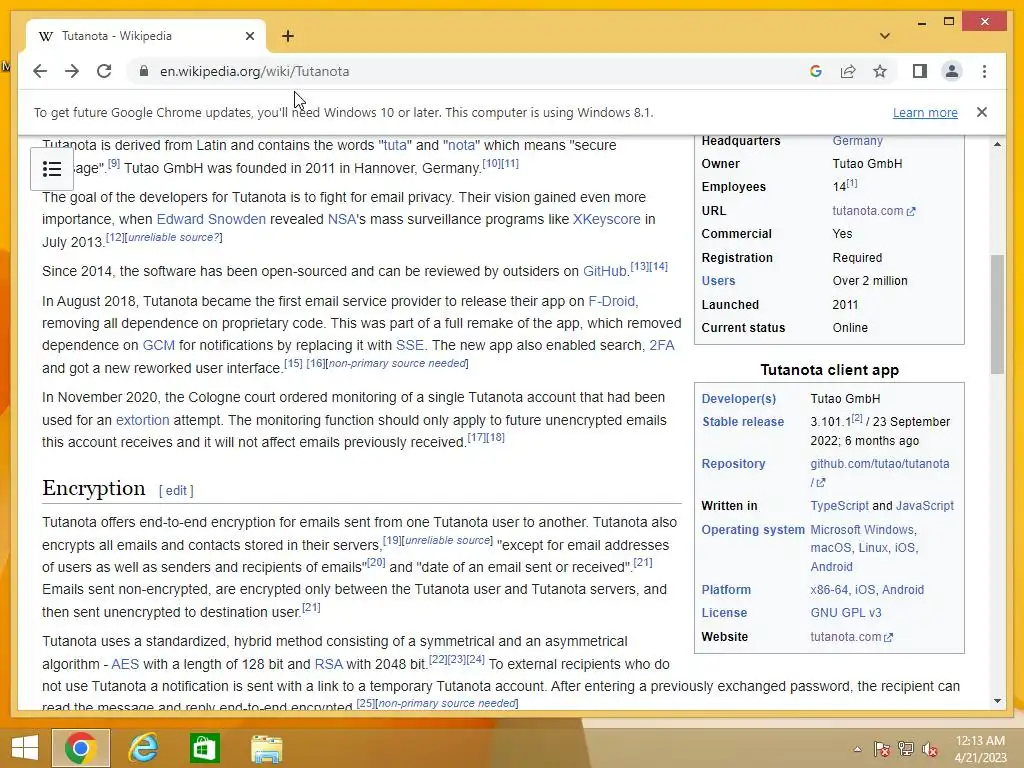Image resolution: width=1024 pixels, height=768 pixels.
Task: Follow the extortion link
Action: [142, 420]
